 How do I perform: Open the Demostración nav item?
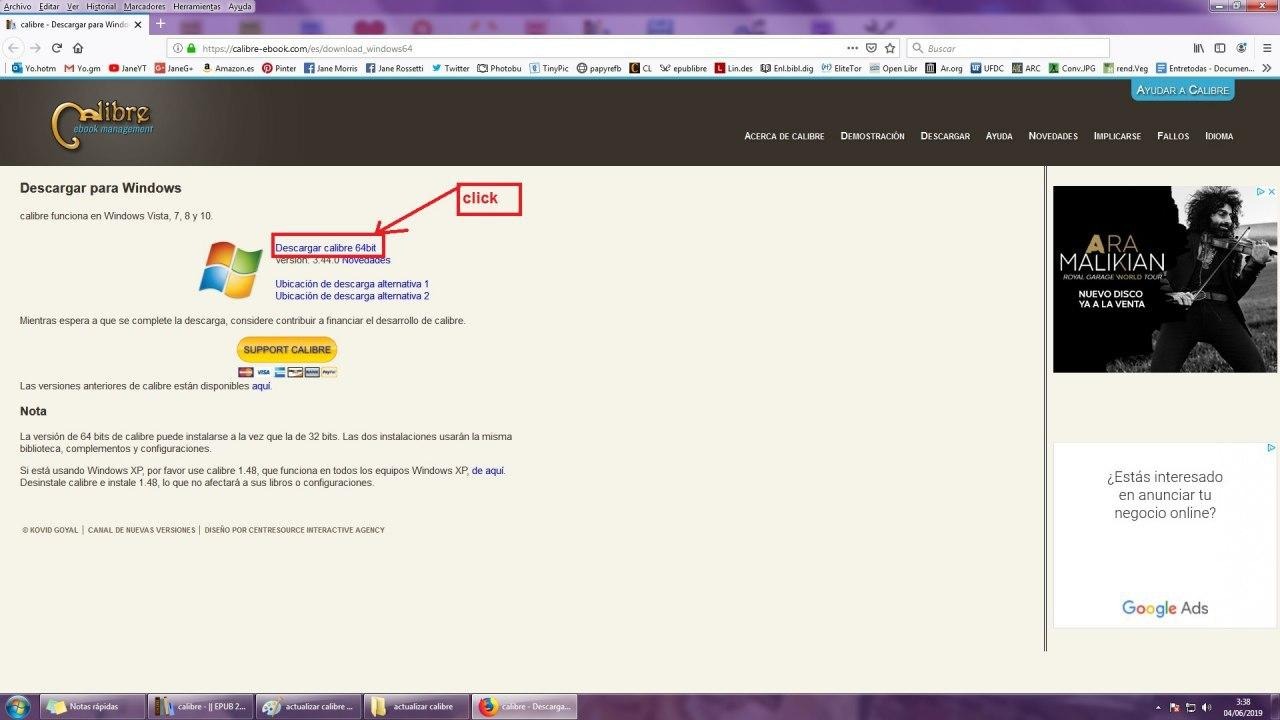872,136
